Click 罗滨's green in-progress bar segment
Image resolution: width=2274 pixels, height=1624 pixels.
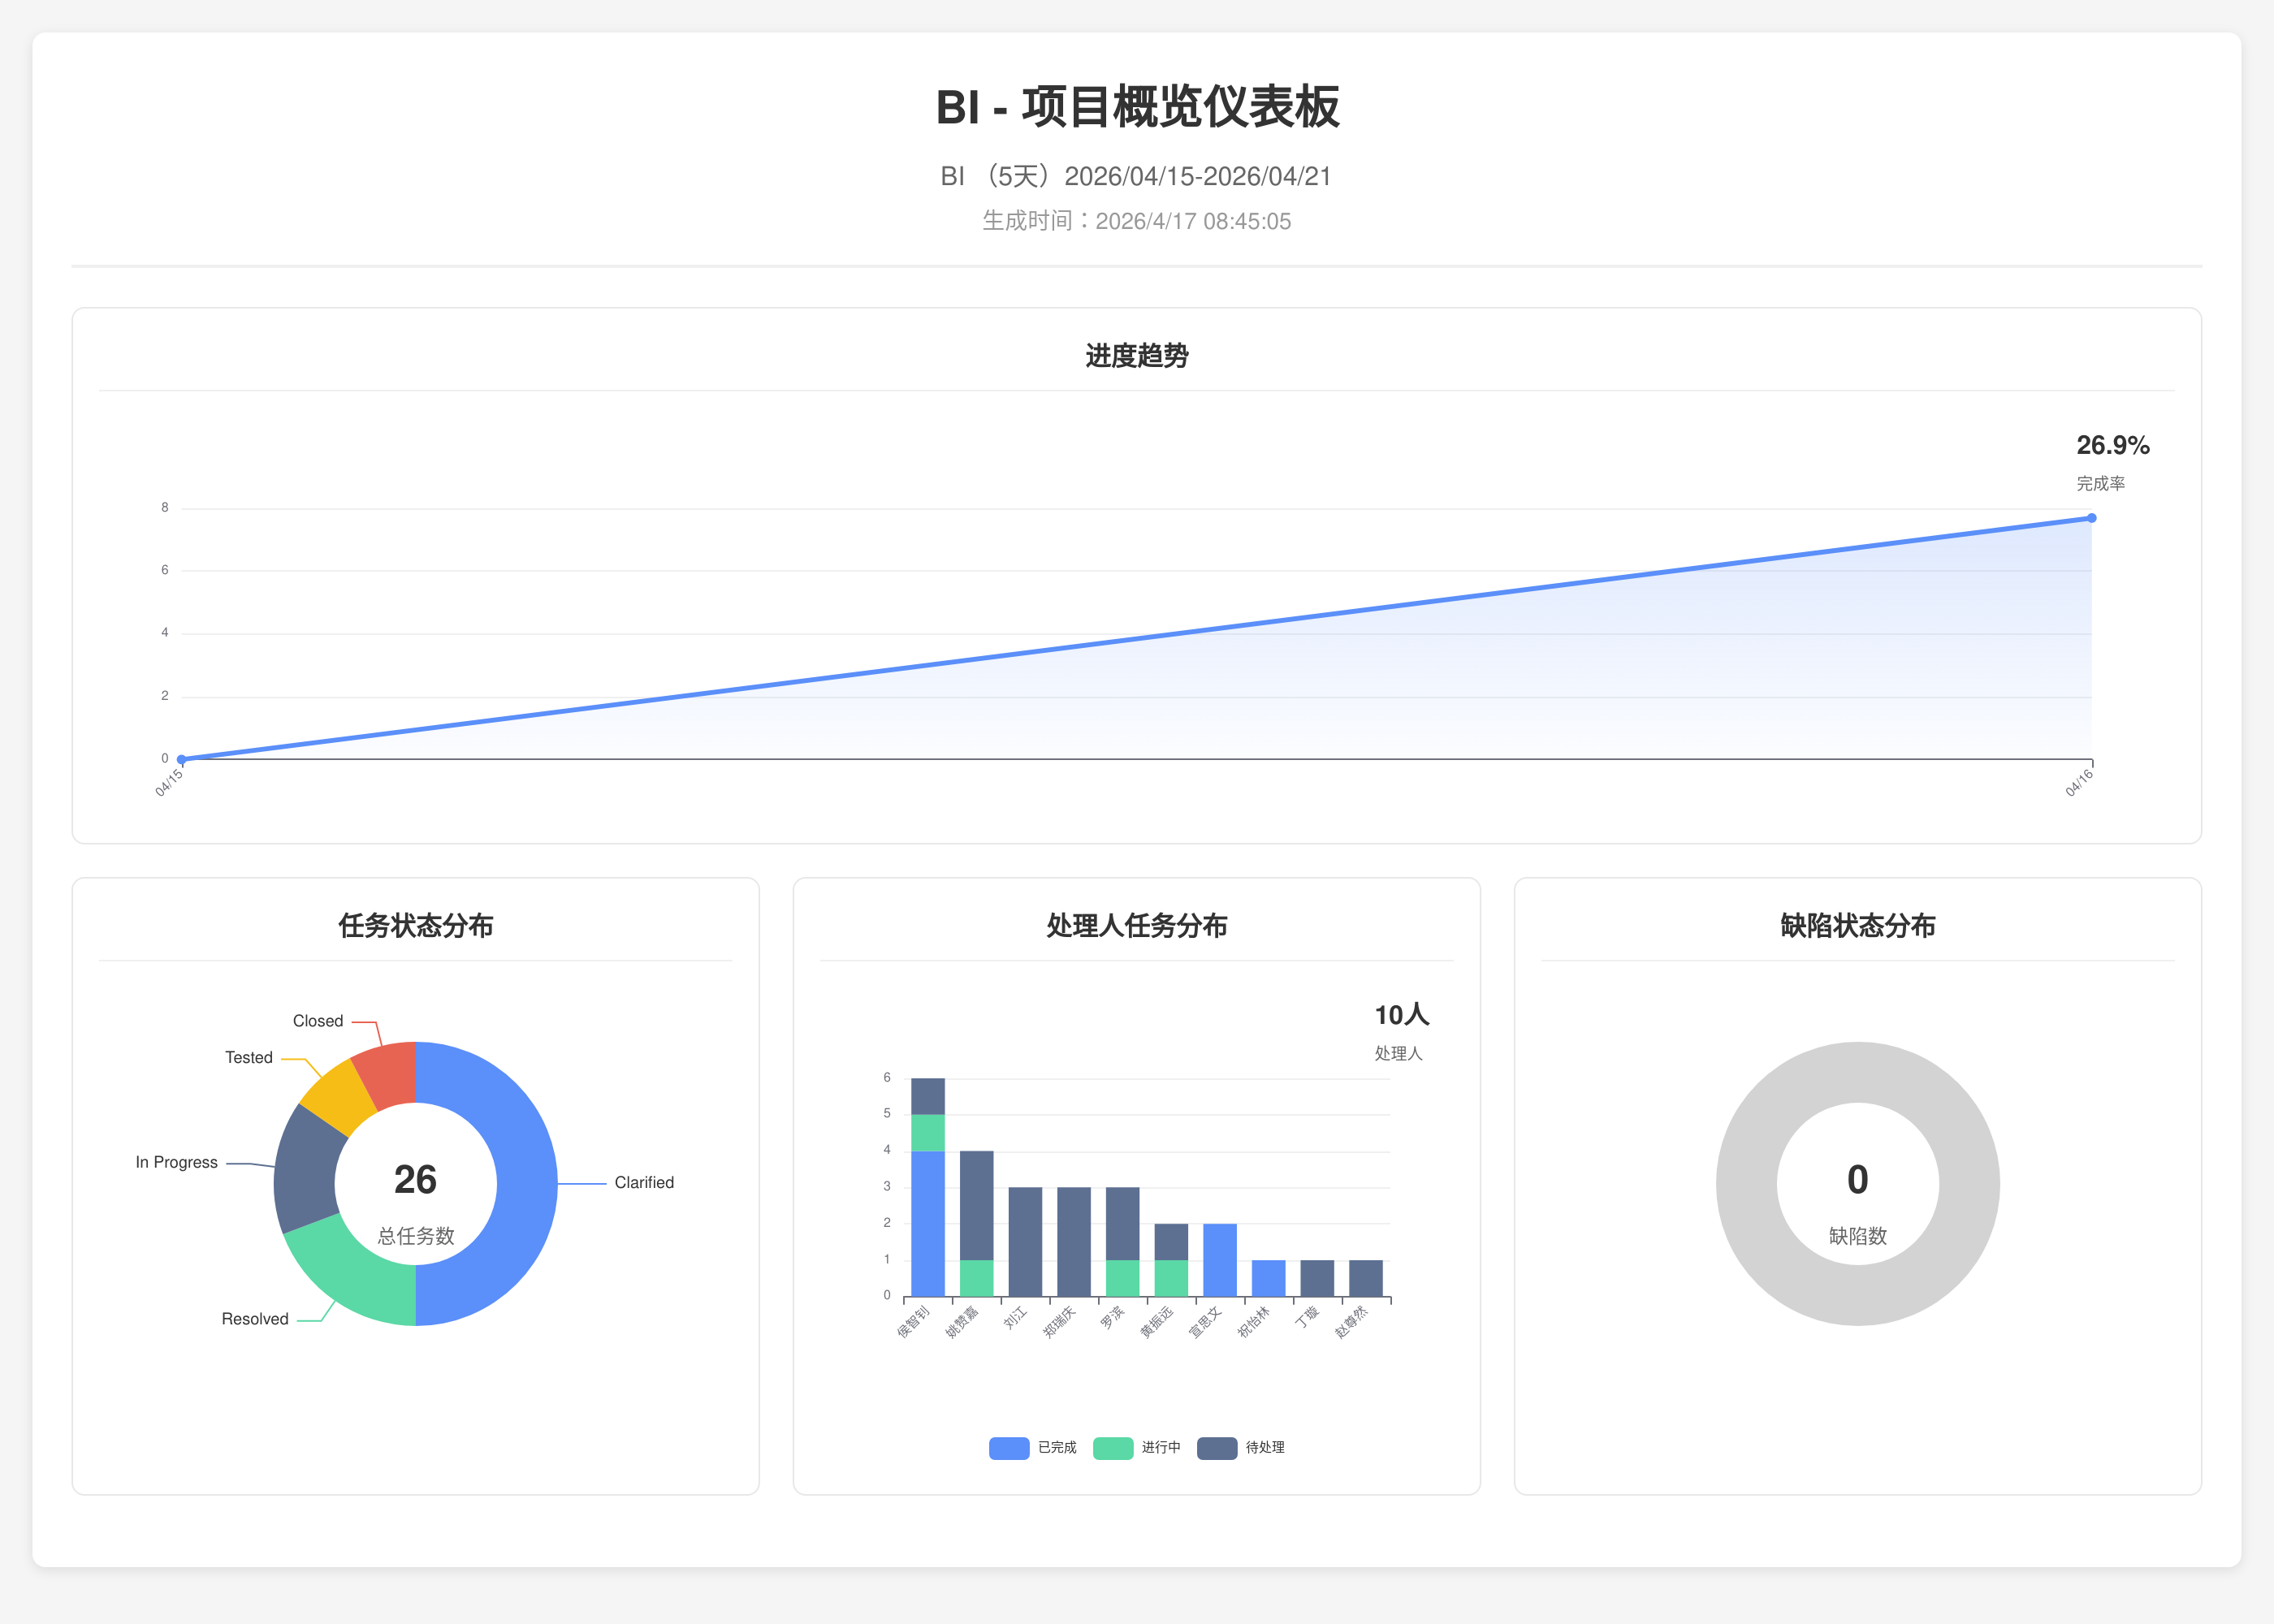tap(1122, 1278)
